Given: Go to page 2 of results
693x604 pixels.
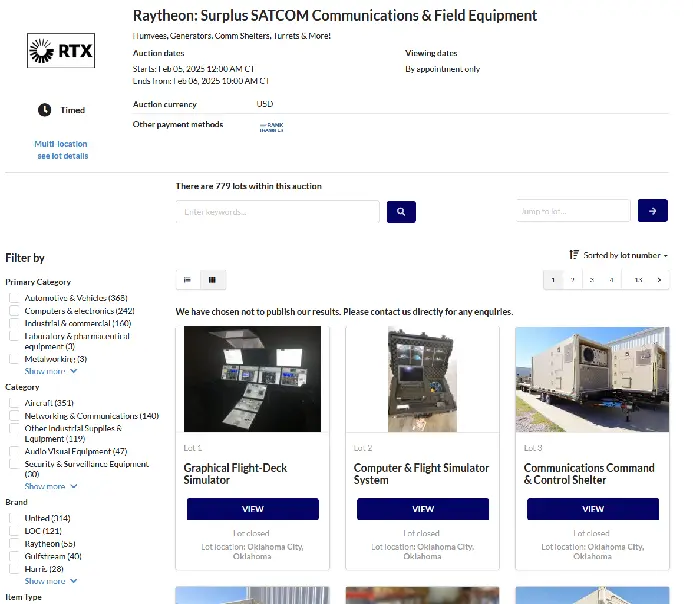Looking at the screenshot, I should [573, 280].
